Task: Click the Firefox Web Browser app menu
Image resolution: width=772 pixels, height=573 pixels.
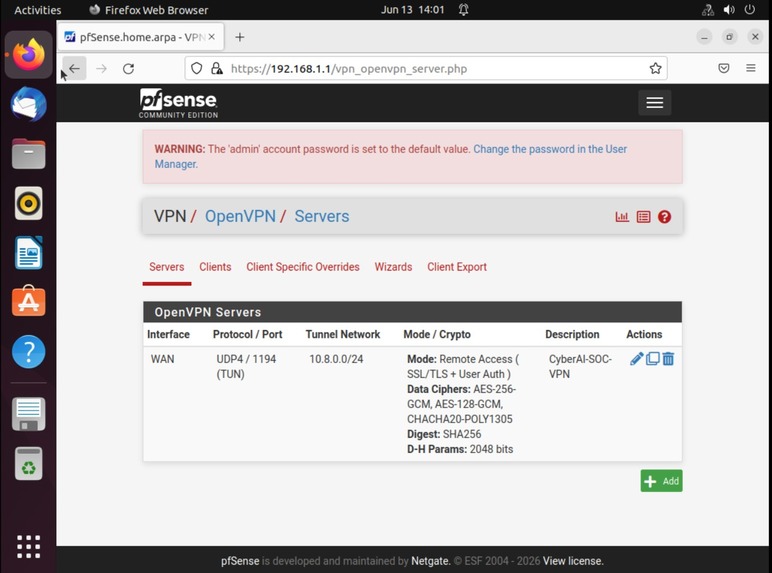Action: point(149,10)
